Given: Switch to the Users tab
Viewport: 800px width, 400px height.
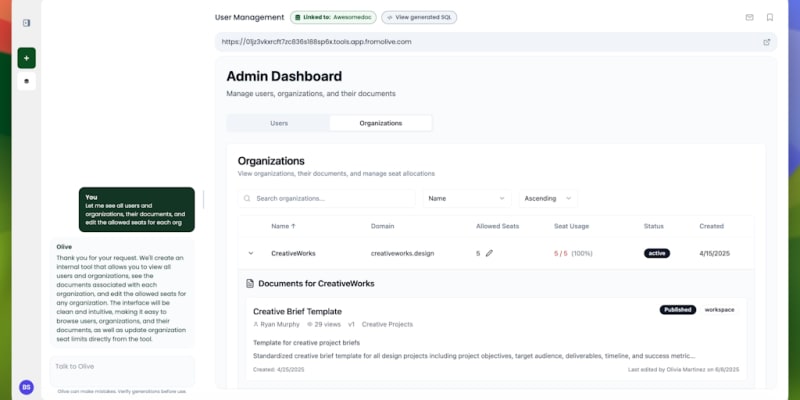Looking at the screenshot, I should point(279,123).
